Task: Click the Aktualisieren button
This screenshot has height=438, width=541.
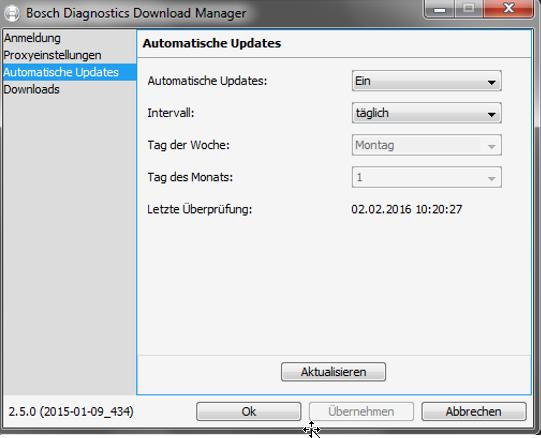Action: [333, 372]
